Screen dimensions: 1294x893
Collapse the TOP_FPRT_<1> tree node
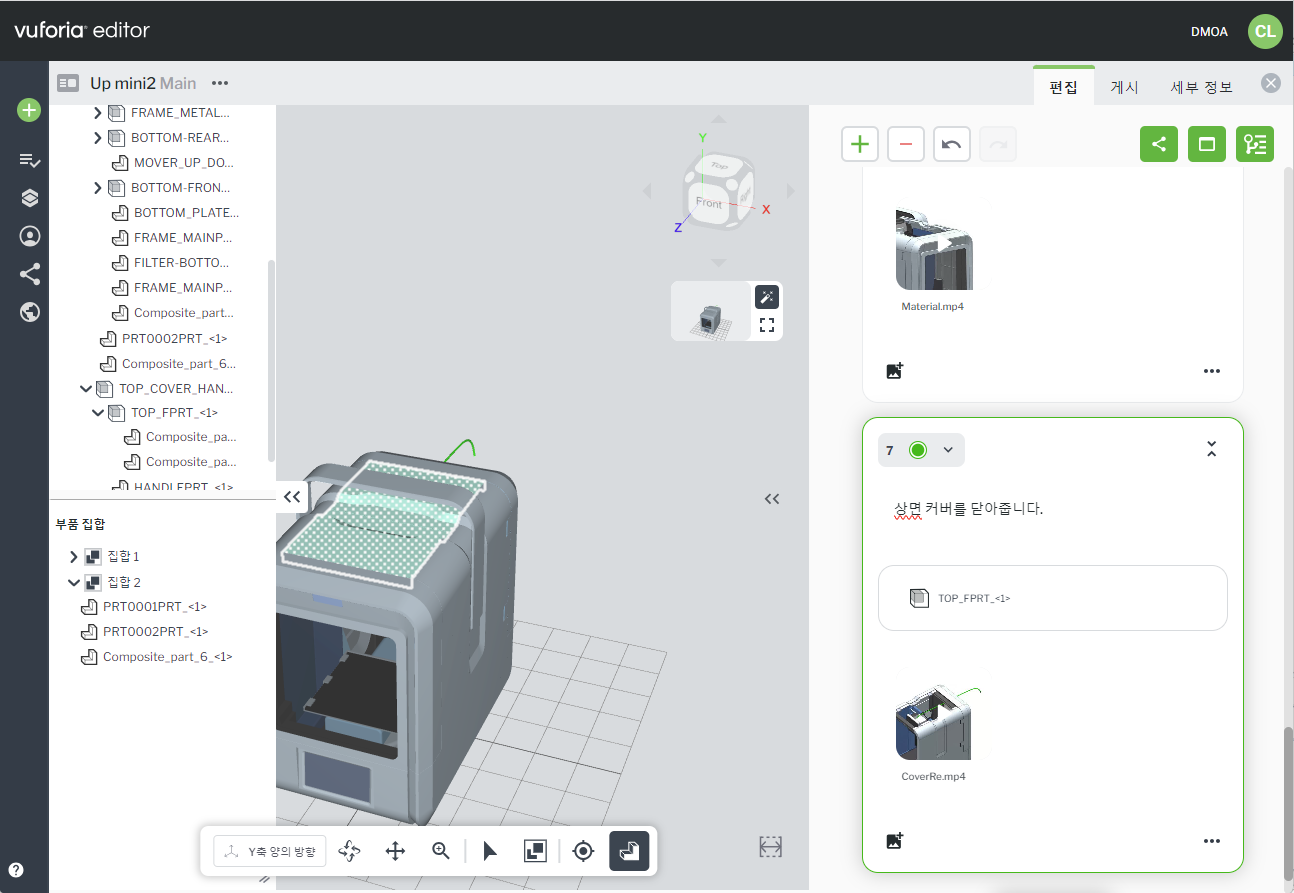pyautogui.click(x=98, y=412)
